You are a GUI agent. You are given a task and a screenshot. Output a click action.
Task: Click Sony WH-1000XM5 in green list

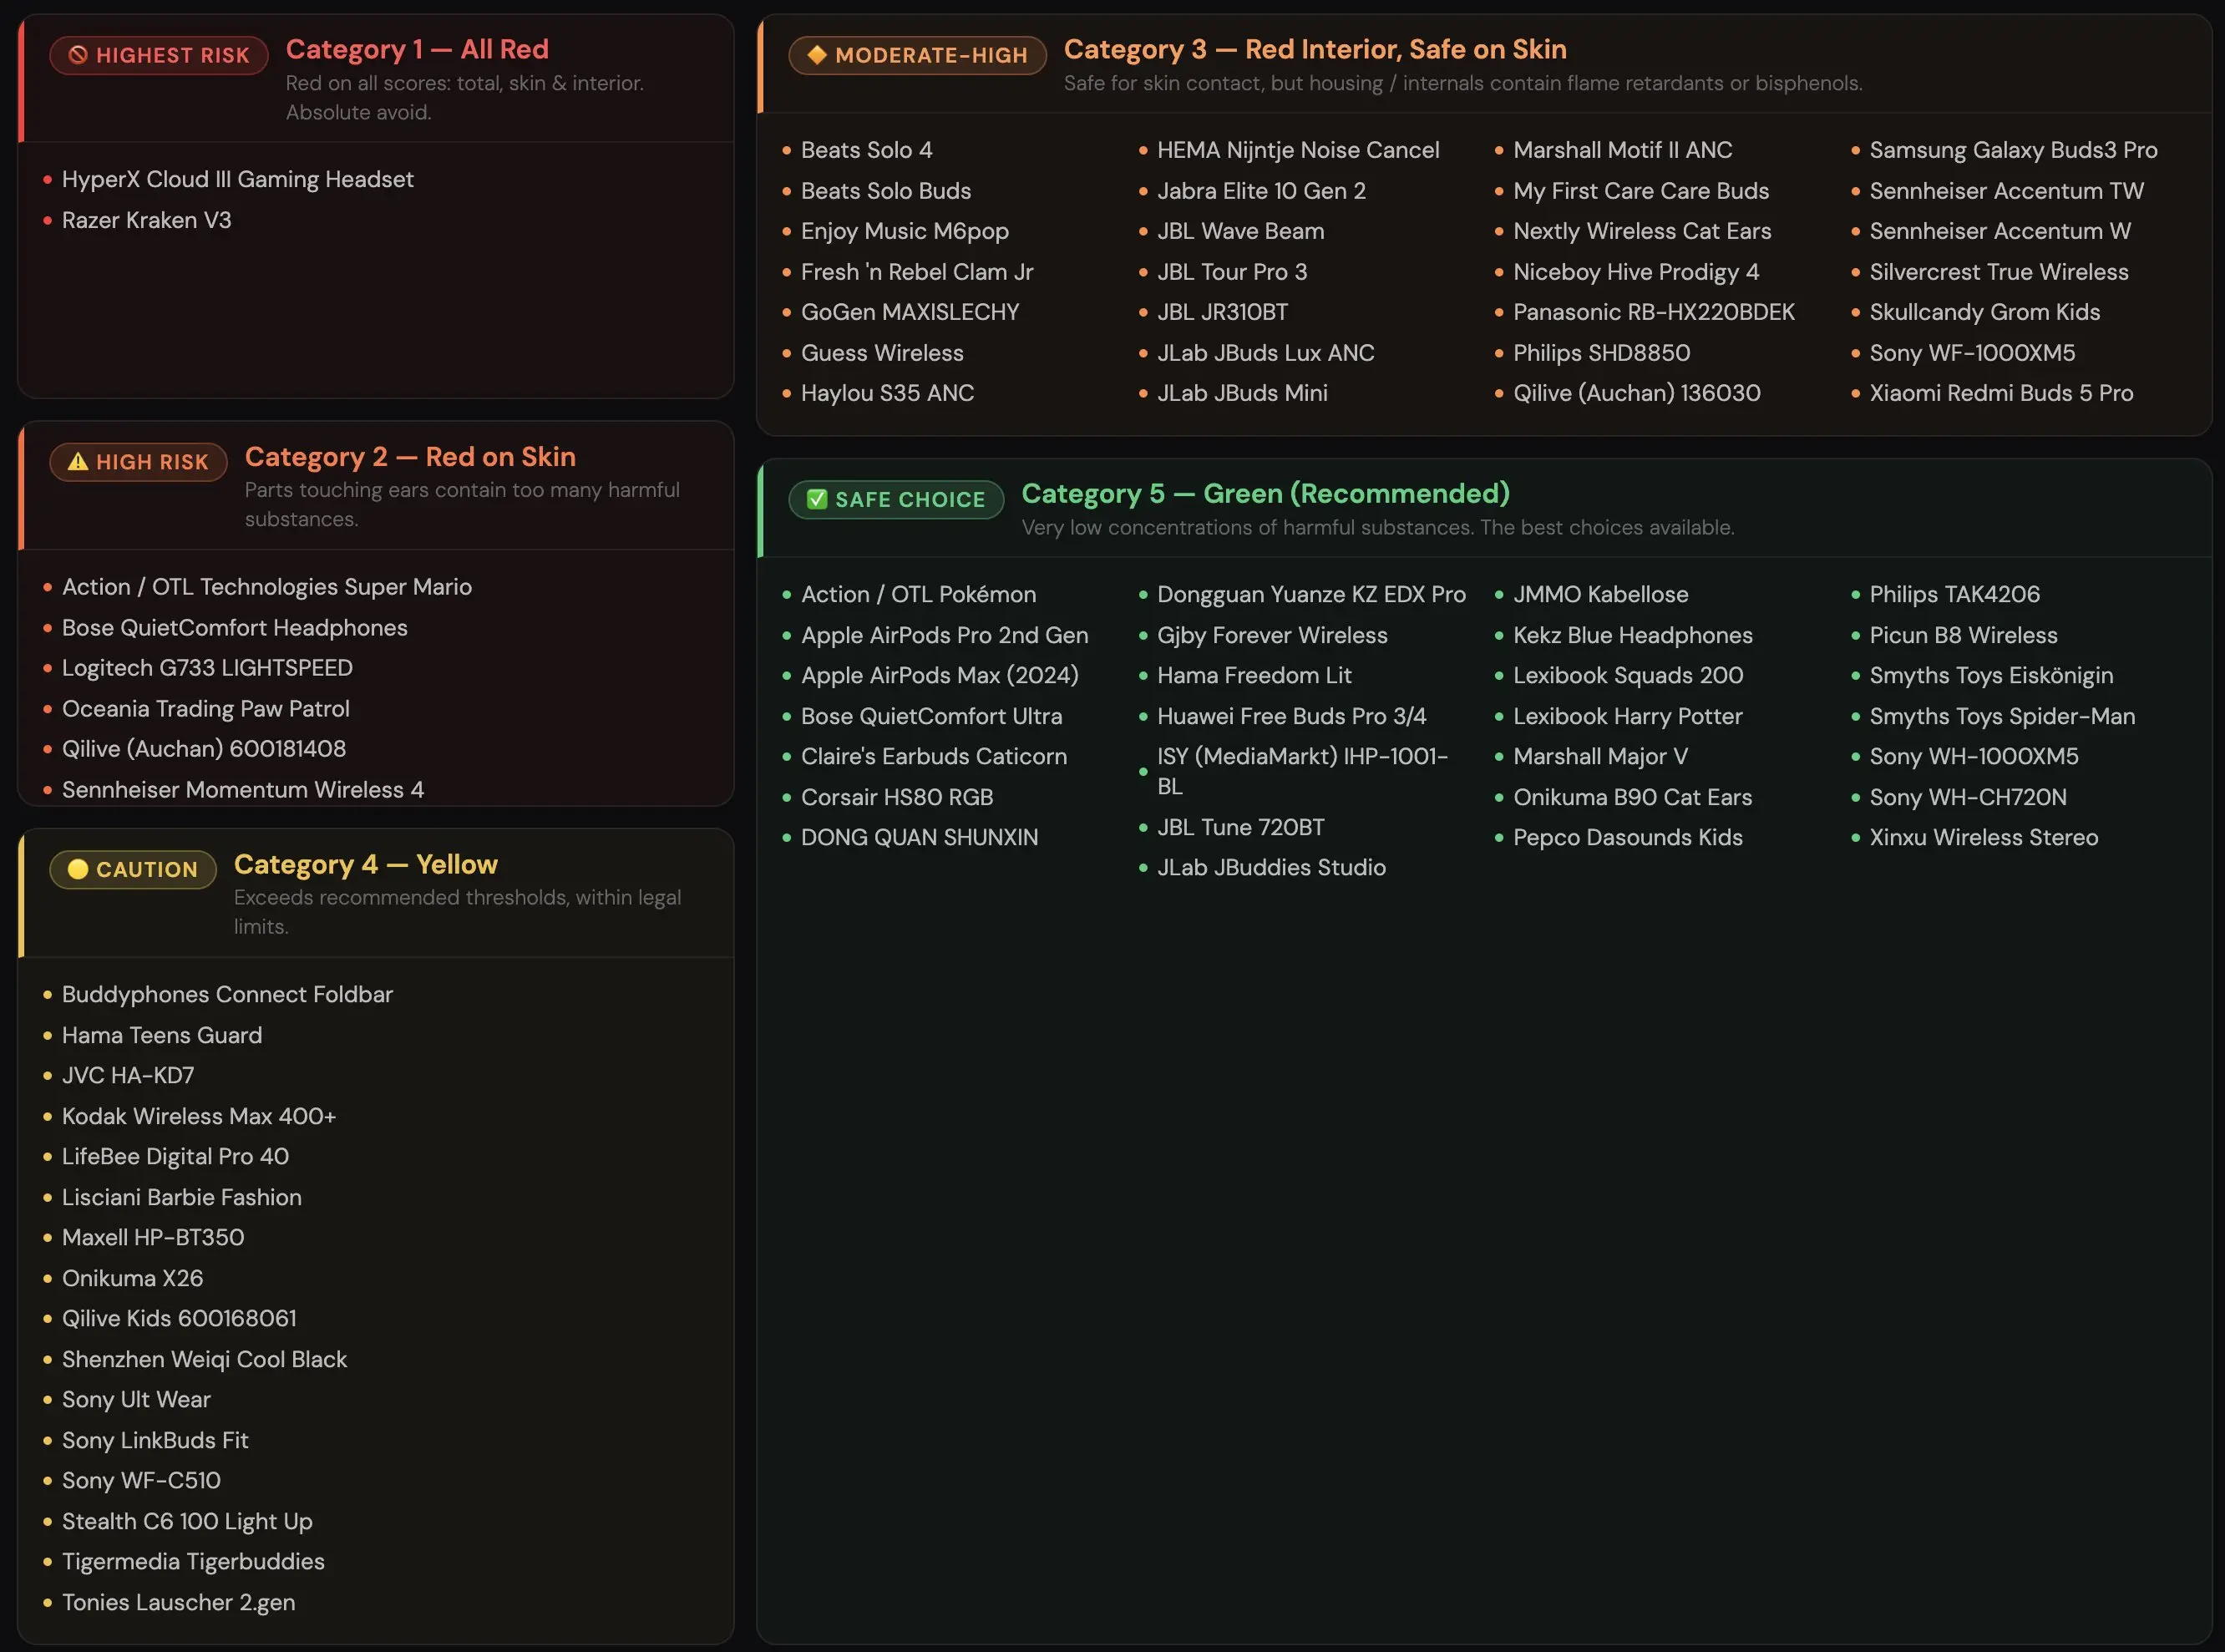point(1973,756)
